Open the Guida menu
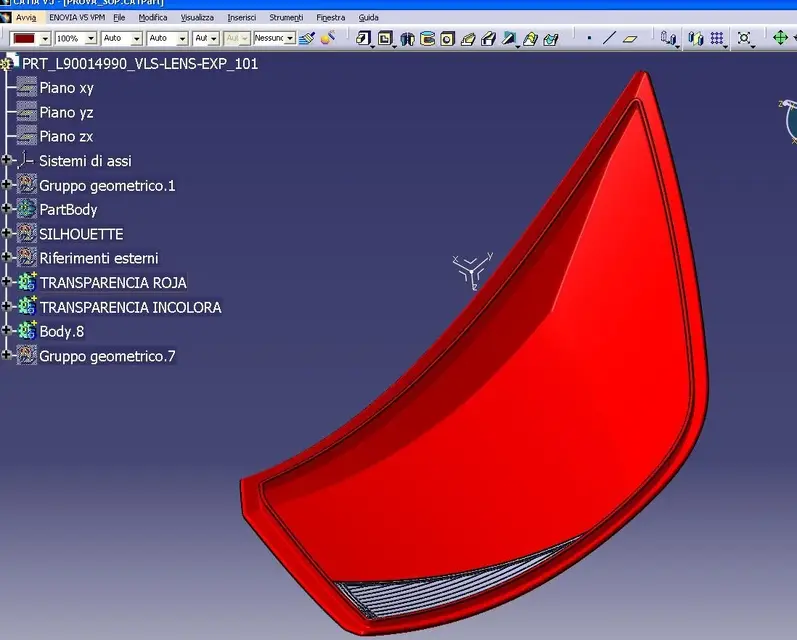This screenshot has height=640, width=797. click(369, 17)
